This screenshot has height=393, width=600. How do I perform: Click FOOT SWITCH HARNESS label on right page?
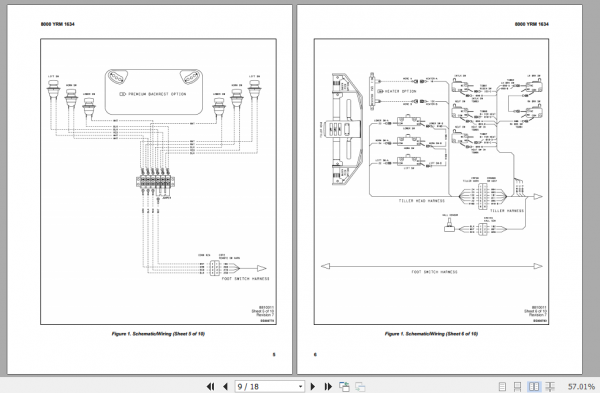(x=434, y=272)
